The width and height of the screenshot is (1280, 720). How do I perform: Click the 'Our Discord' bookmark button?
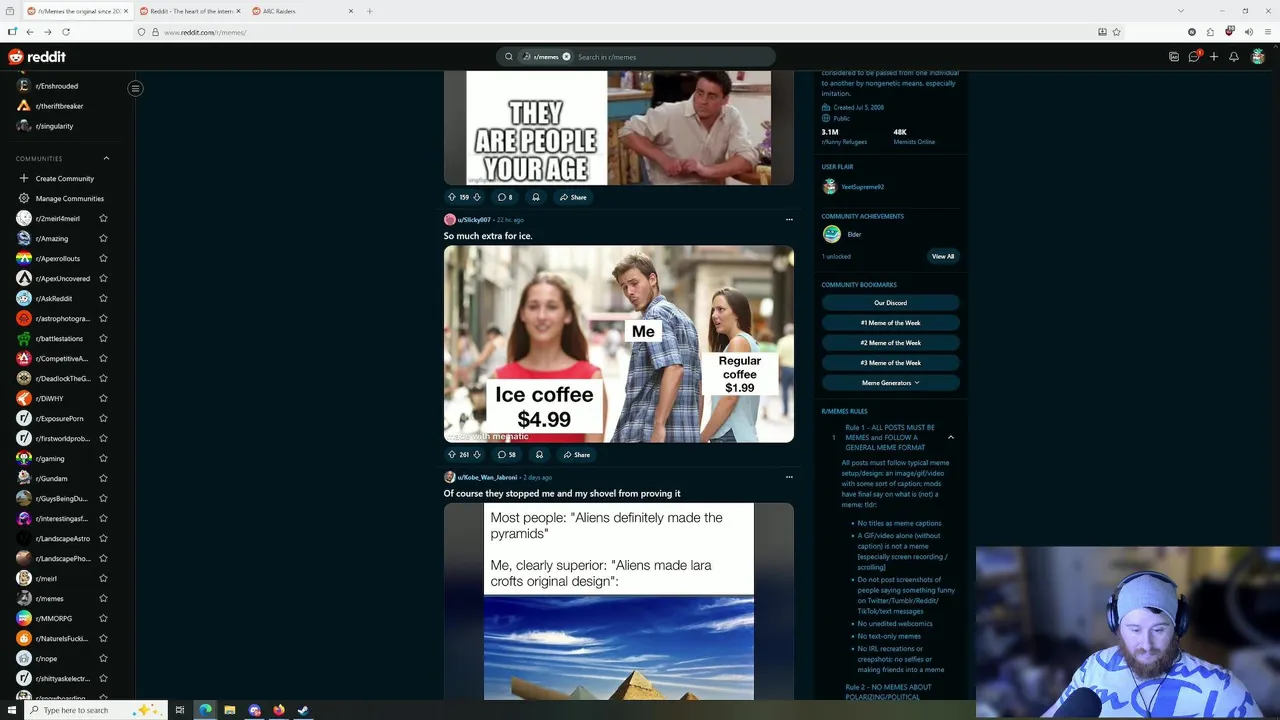(x=890, y=303)
